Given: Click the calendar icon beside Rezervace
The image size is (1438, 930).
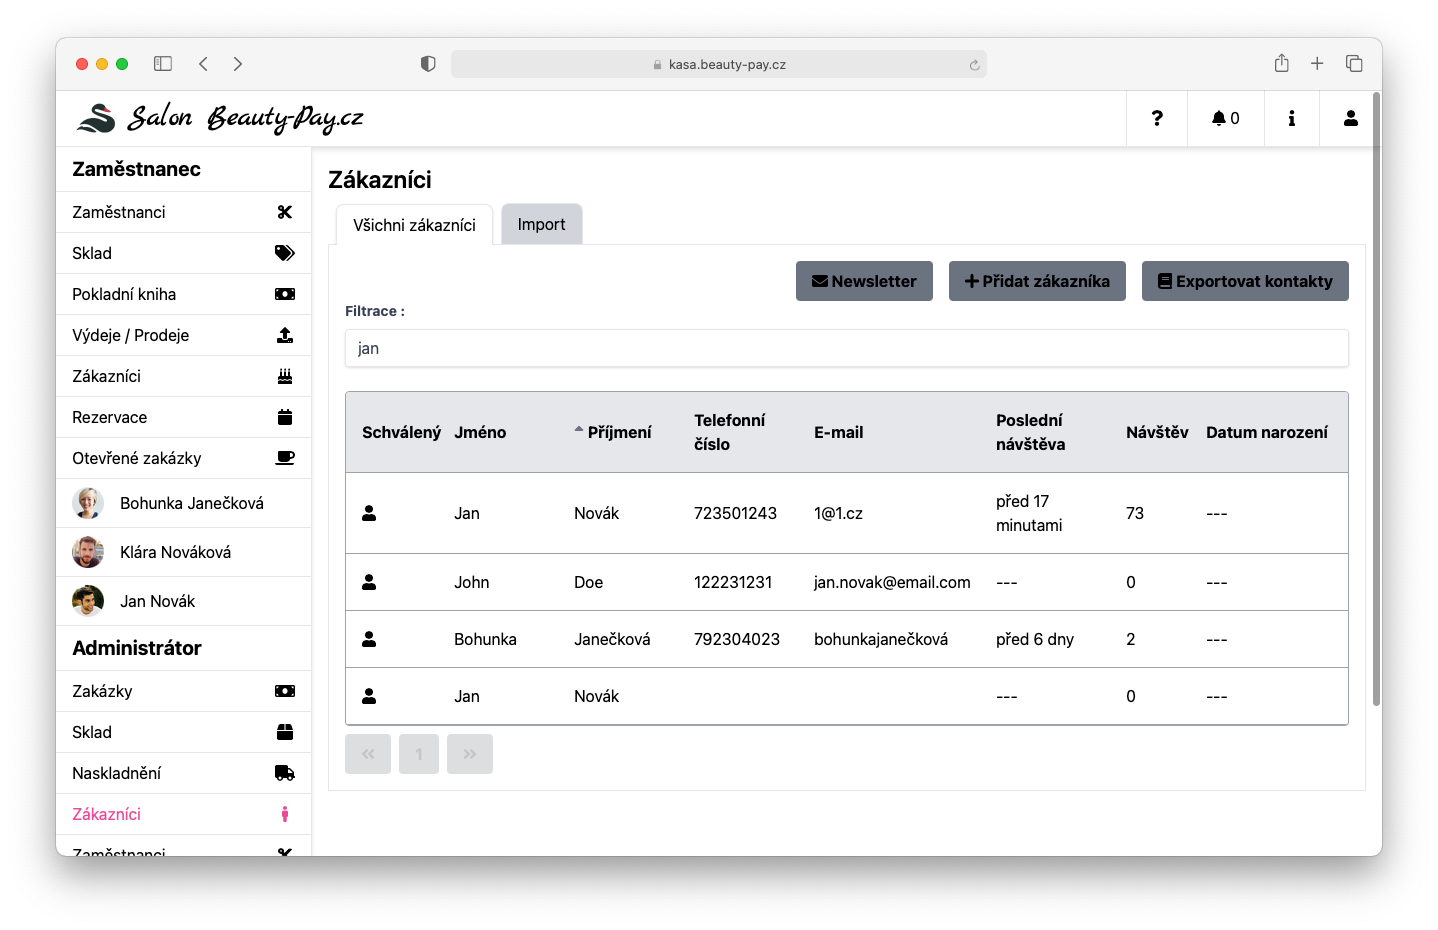Looking at the screenshot, I should click(285, 417).
